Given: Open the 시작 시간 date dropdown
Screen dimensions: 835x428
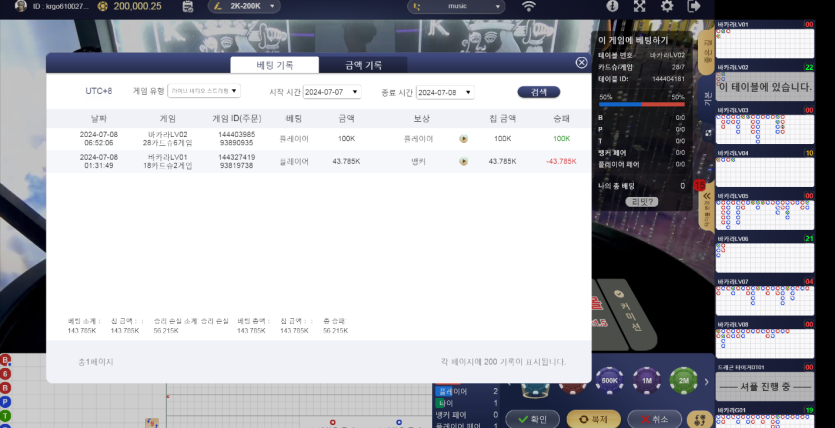Looking at the screenshot, I should [332, 92].
